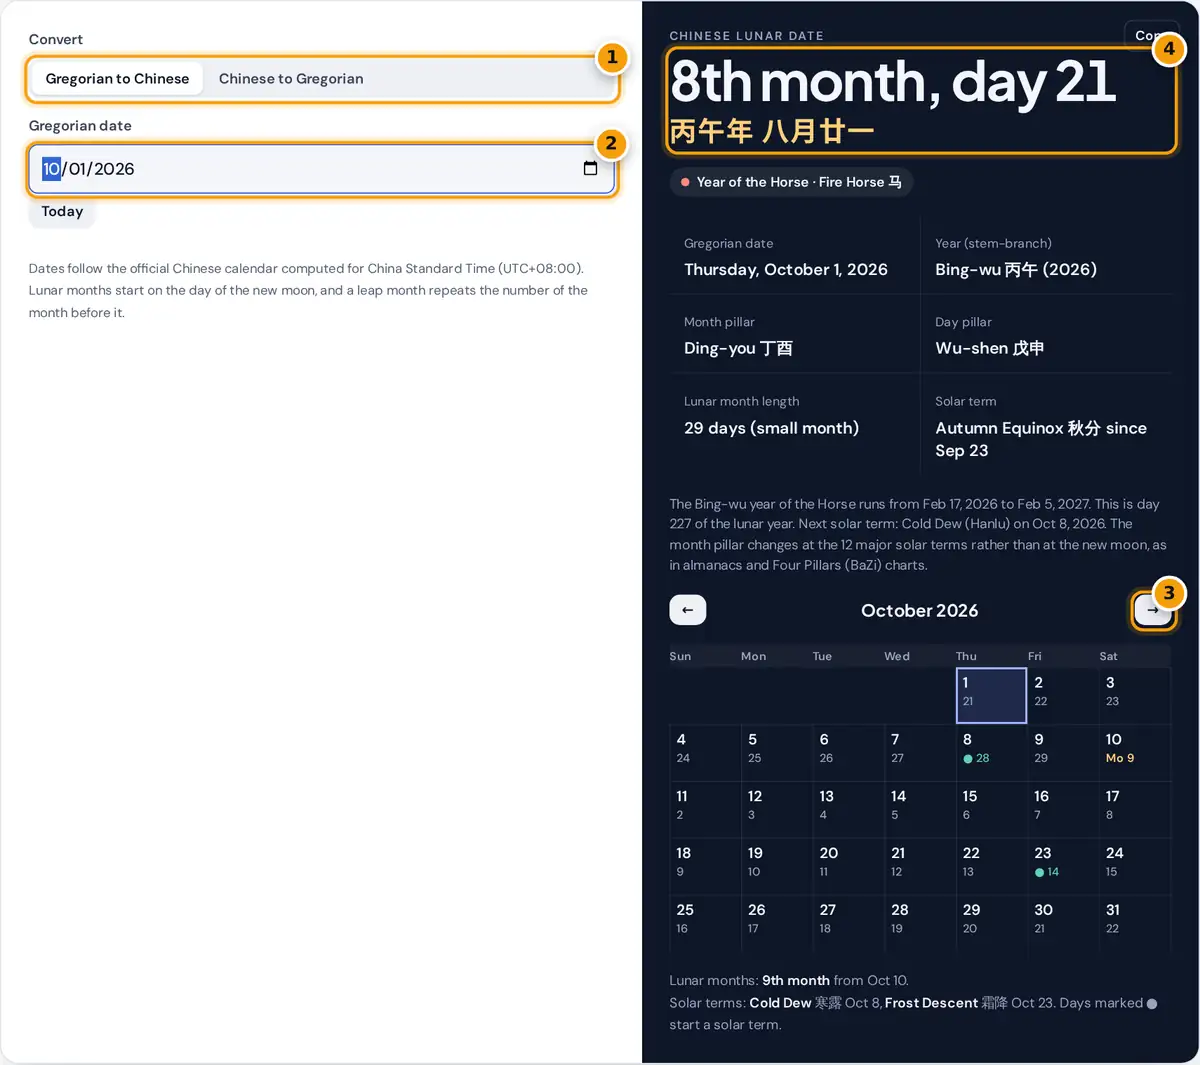The width and height of the screenshot is (1200, 1065).
Task: Pick October 25 calendar day
Action: coord(705,923)
